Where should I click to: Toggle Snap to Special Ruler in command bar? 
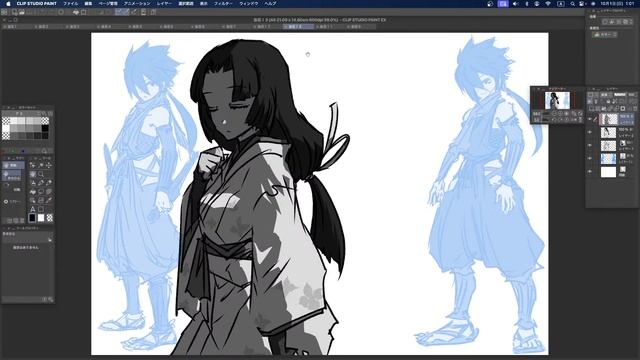coord(126,12)
